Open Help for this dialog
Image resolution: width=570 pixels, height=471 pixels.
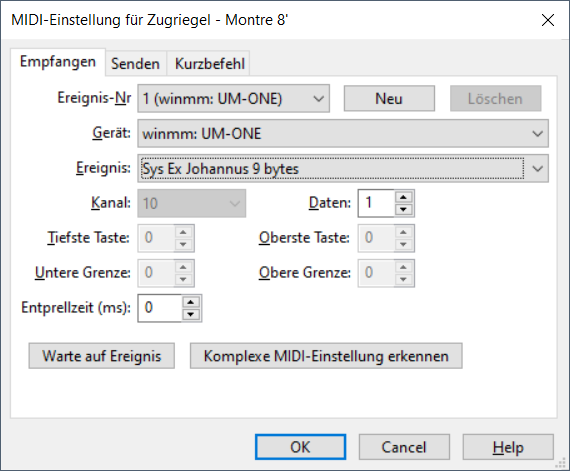pyautogui.click(x=508, y=447)
